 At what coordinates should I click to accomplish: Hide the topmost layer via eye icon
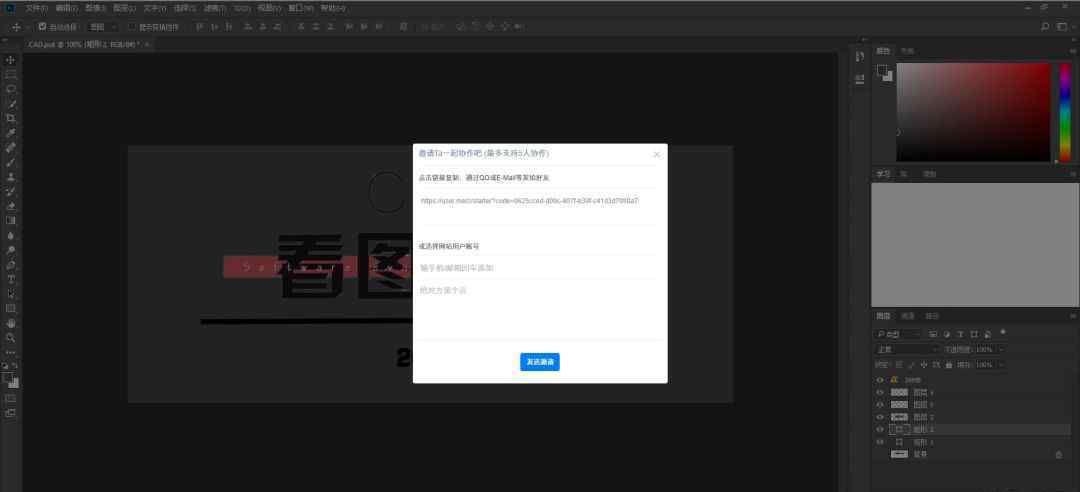tap(880, 380)
